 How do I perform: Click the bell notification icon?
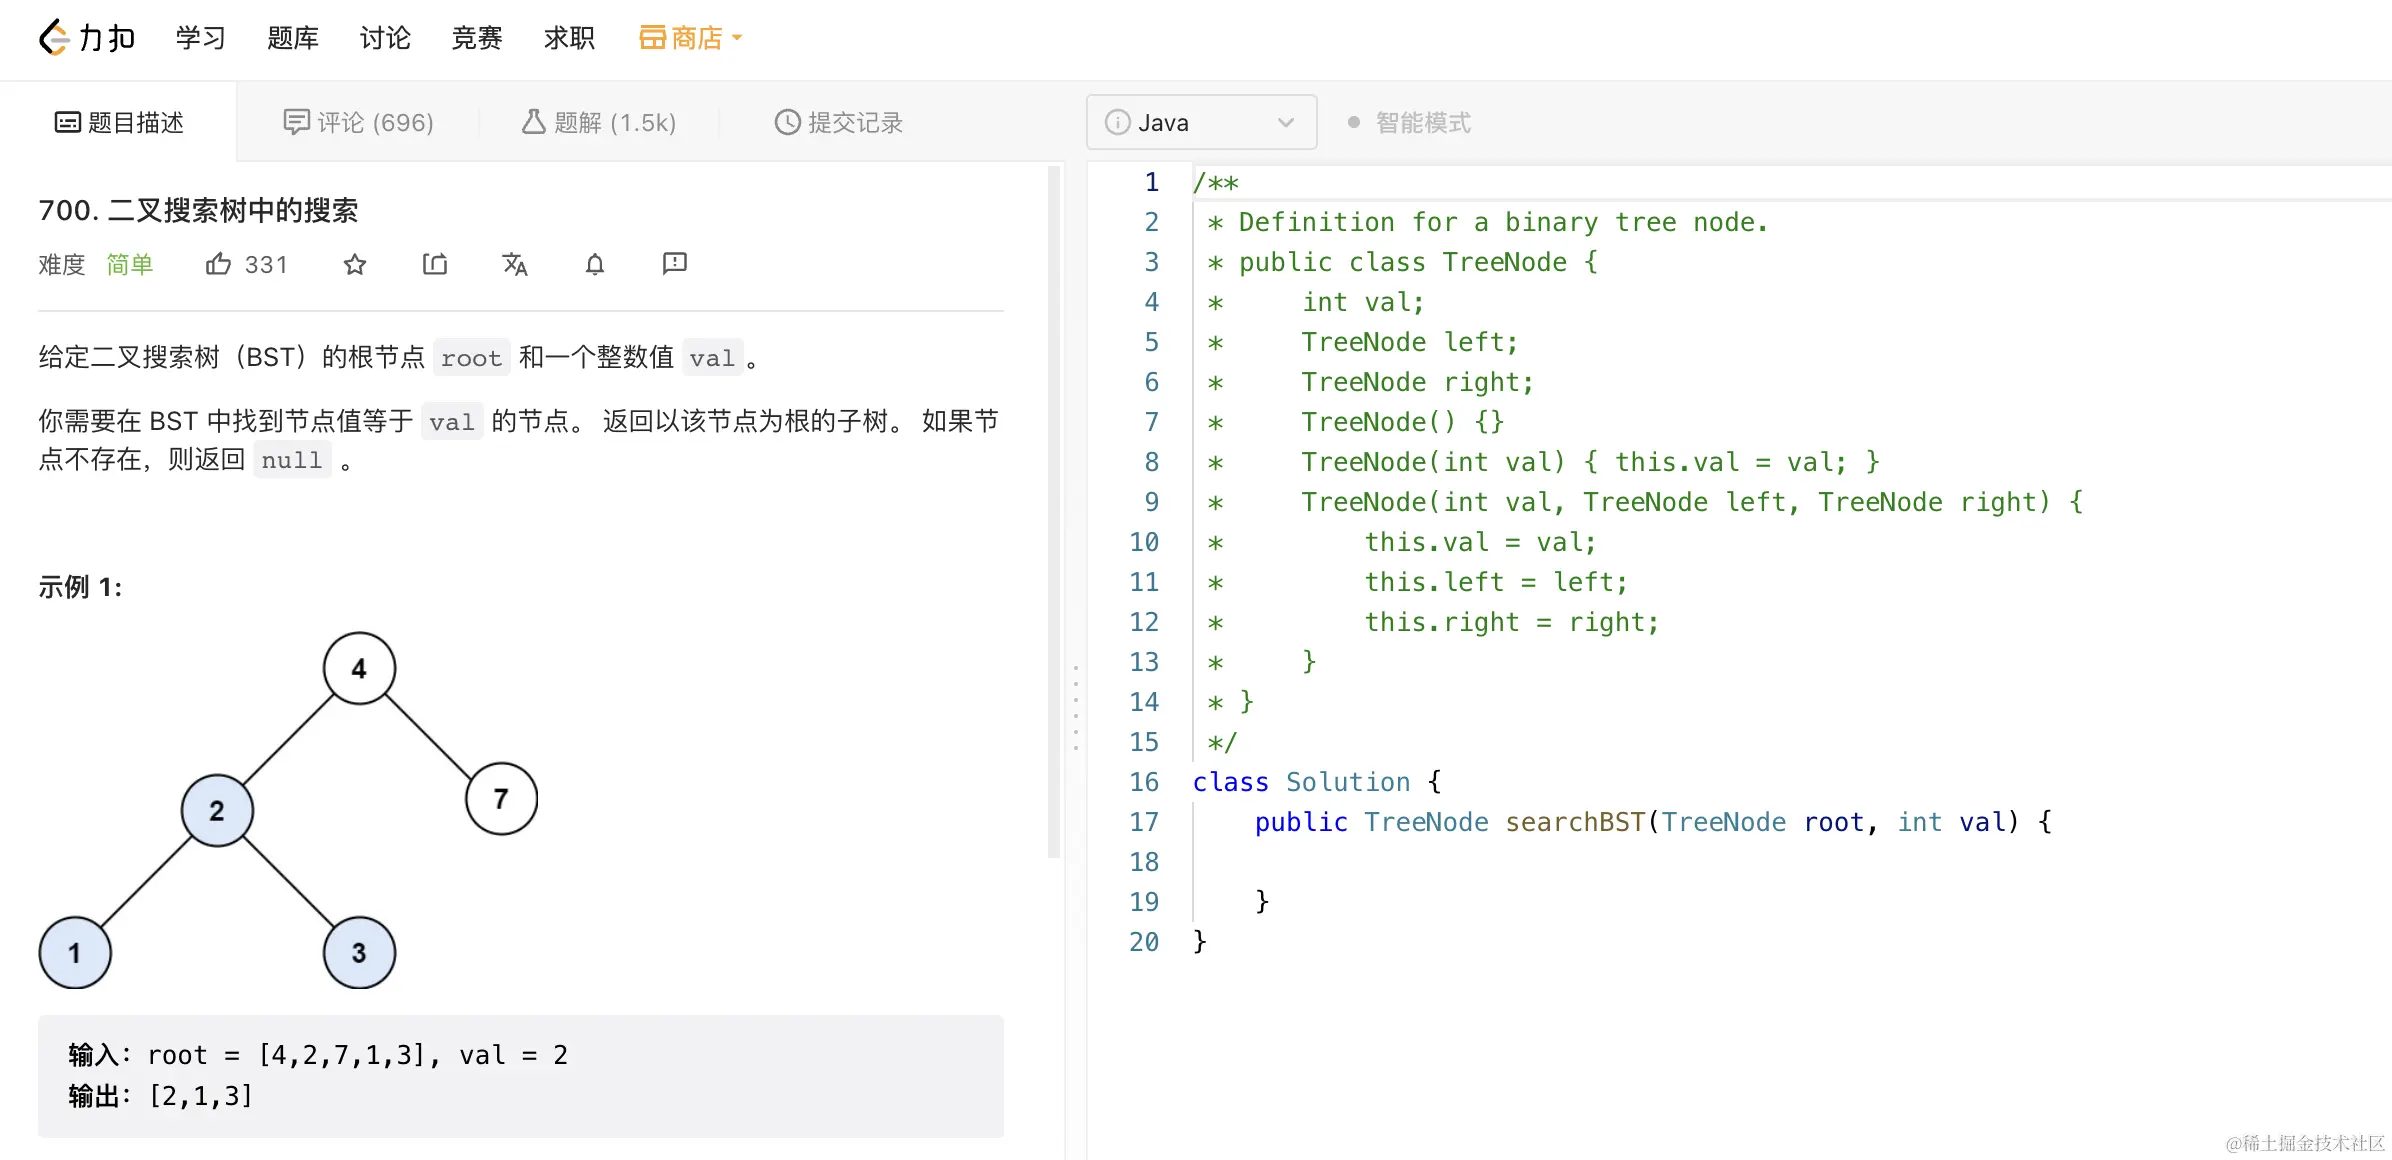(595, 264)
